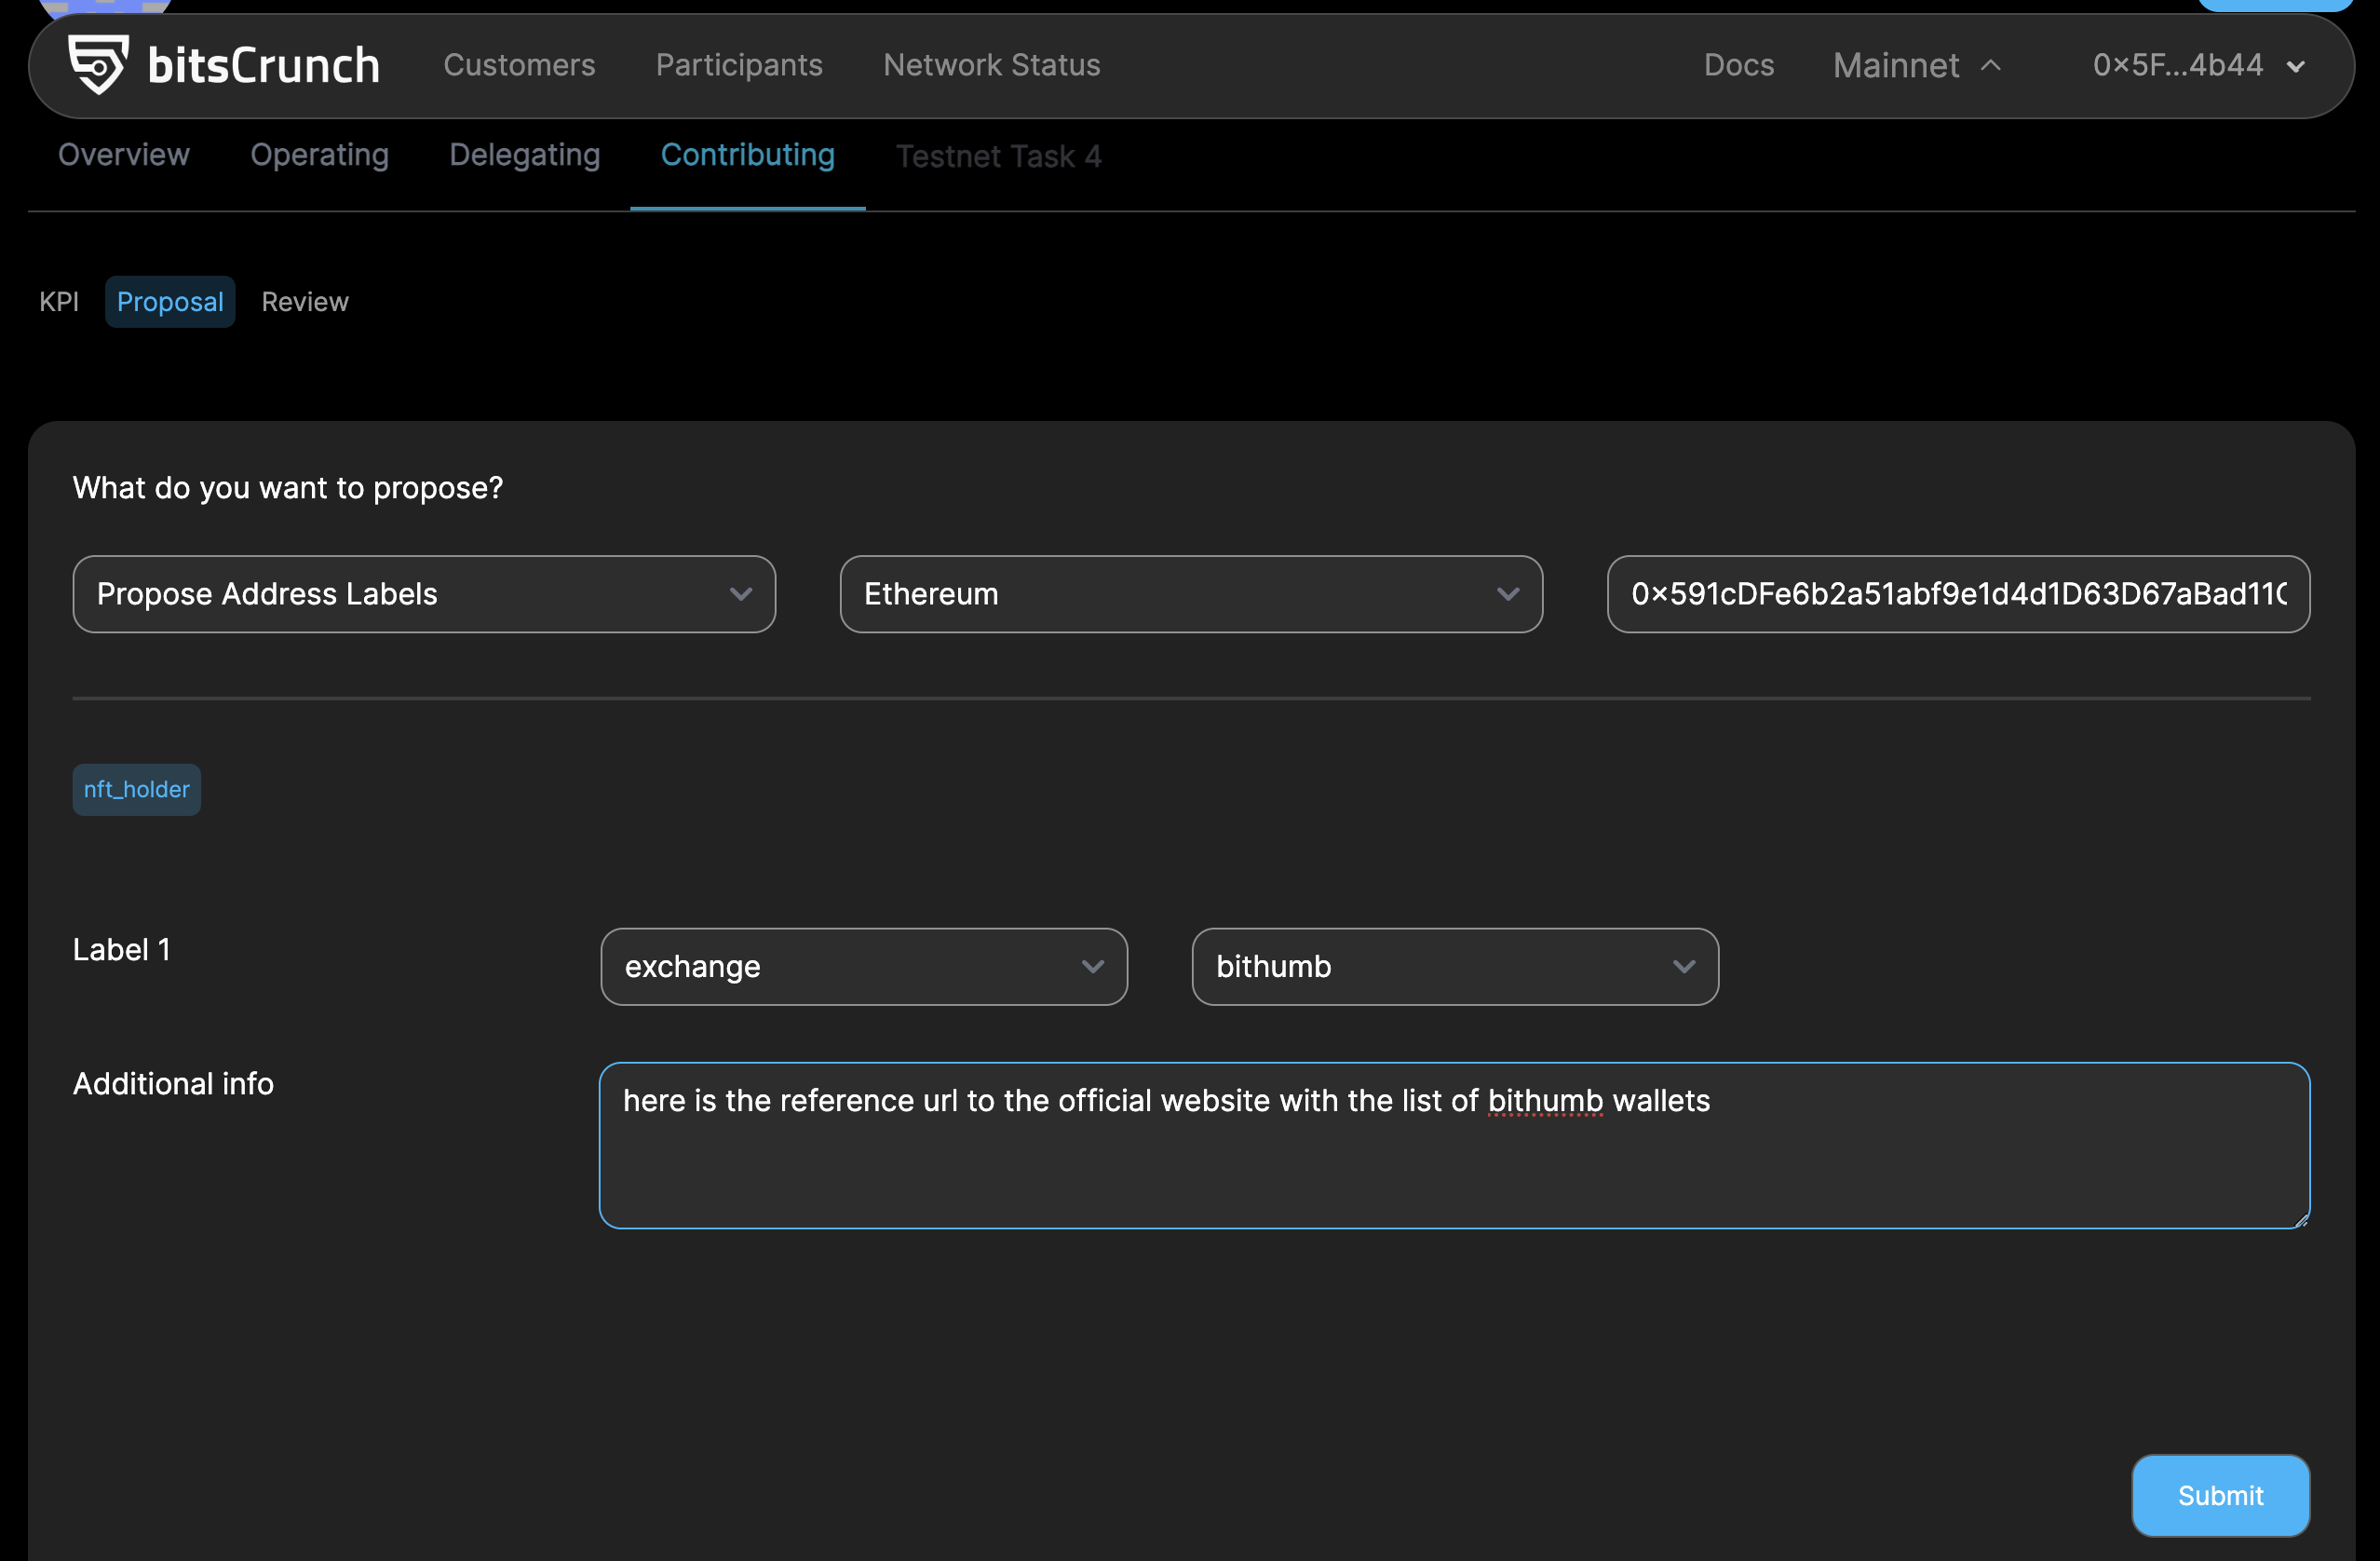Open the 0x5F...4b44 wallet menu
2380x1561 pixels.
pos(2198,66)
